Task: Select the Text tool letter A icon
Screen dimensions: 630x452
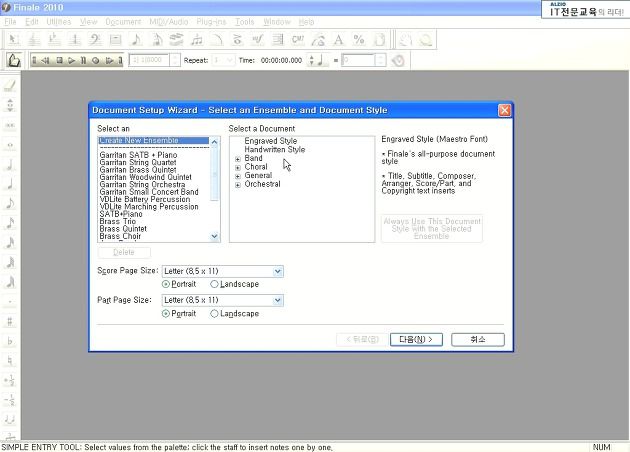Action: 339,40
